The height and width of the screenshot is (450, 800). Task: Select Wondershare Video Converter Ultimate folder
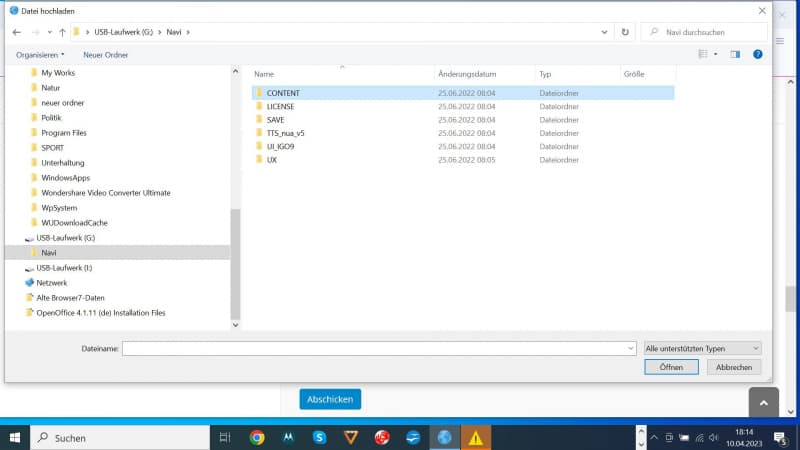click(x=106, y=193)
